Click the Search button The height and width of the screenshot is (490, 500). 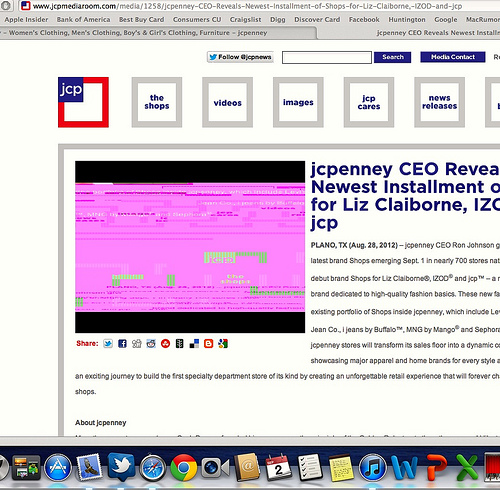(393, 57)
